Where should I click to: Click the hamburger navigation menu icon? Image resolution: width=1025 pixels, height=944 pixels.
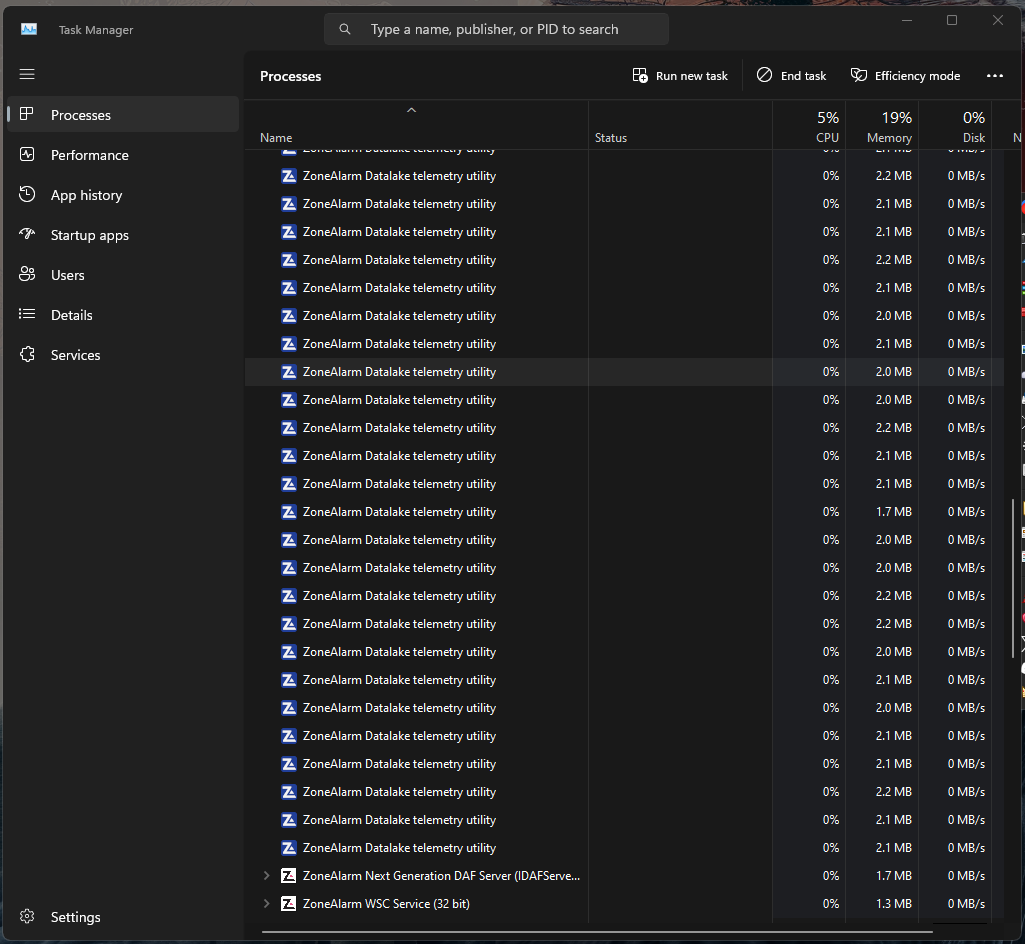click(27, 74)
